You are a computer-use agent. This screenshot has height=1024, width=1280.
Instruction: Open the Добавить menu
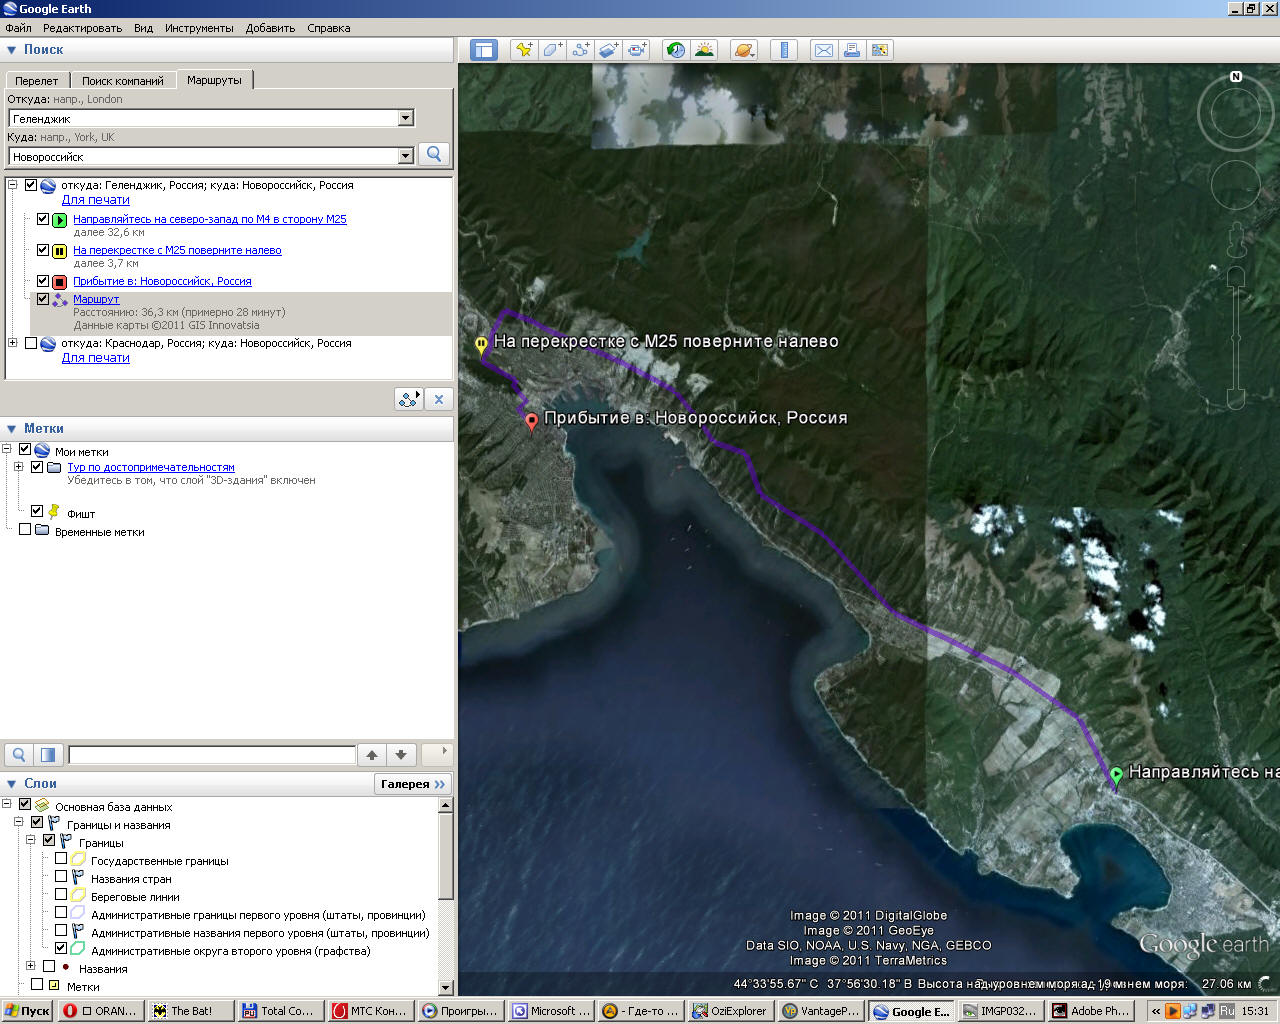pyautogui.click(x=270, y=28)
